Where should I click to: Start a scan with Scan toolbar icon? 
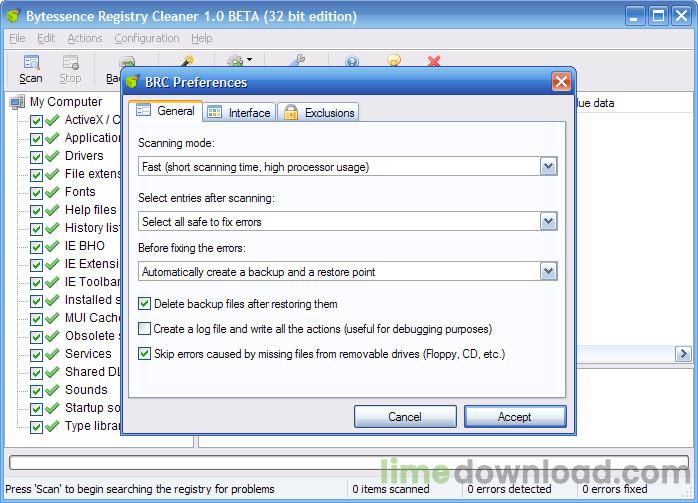pos(31,63)
